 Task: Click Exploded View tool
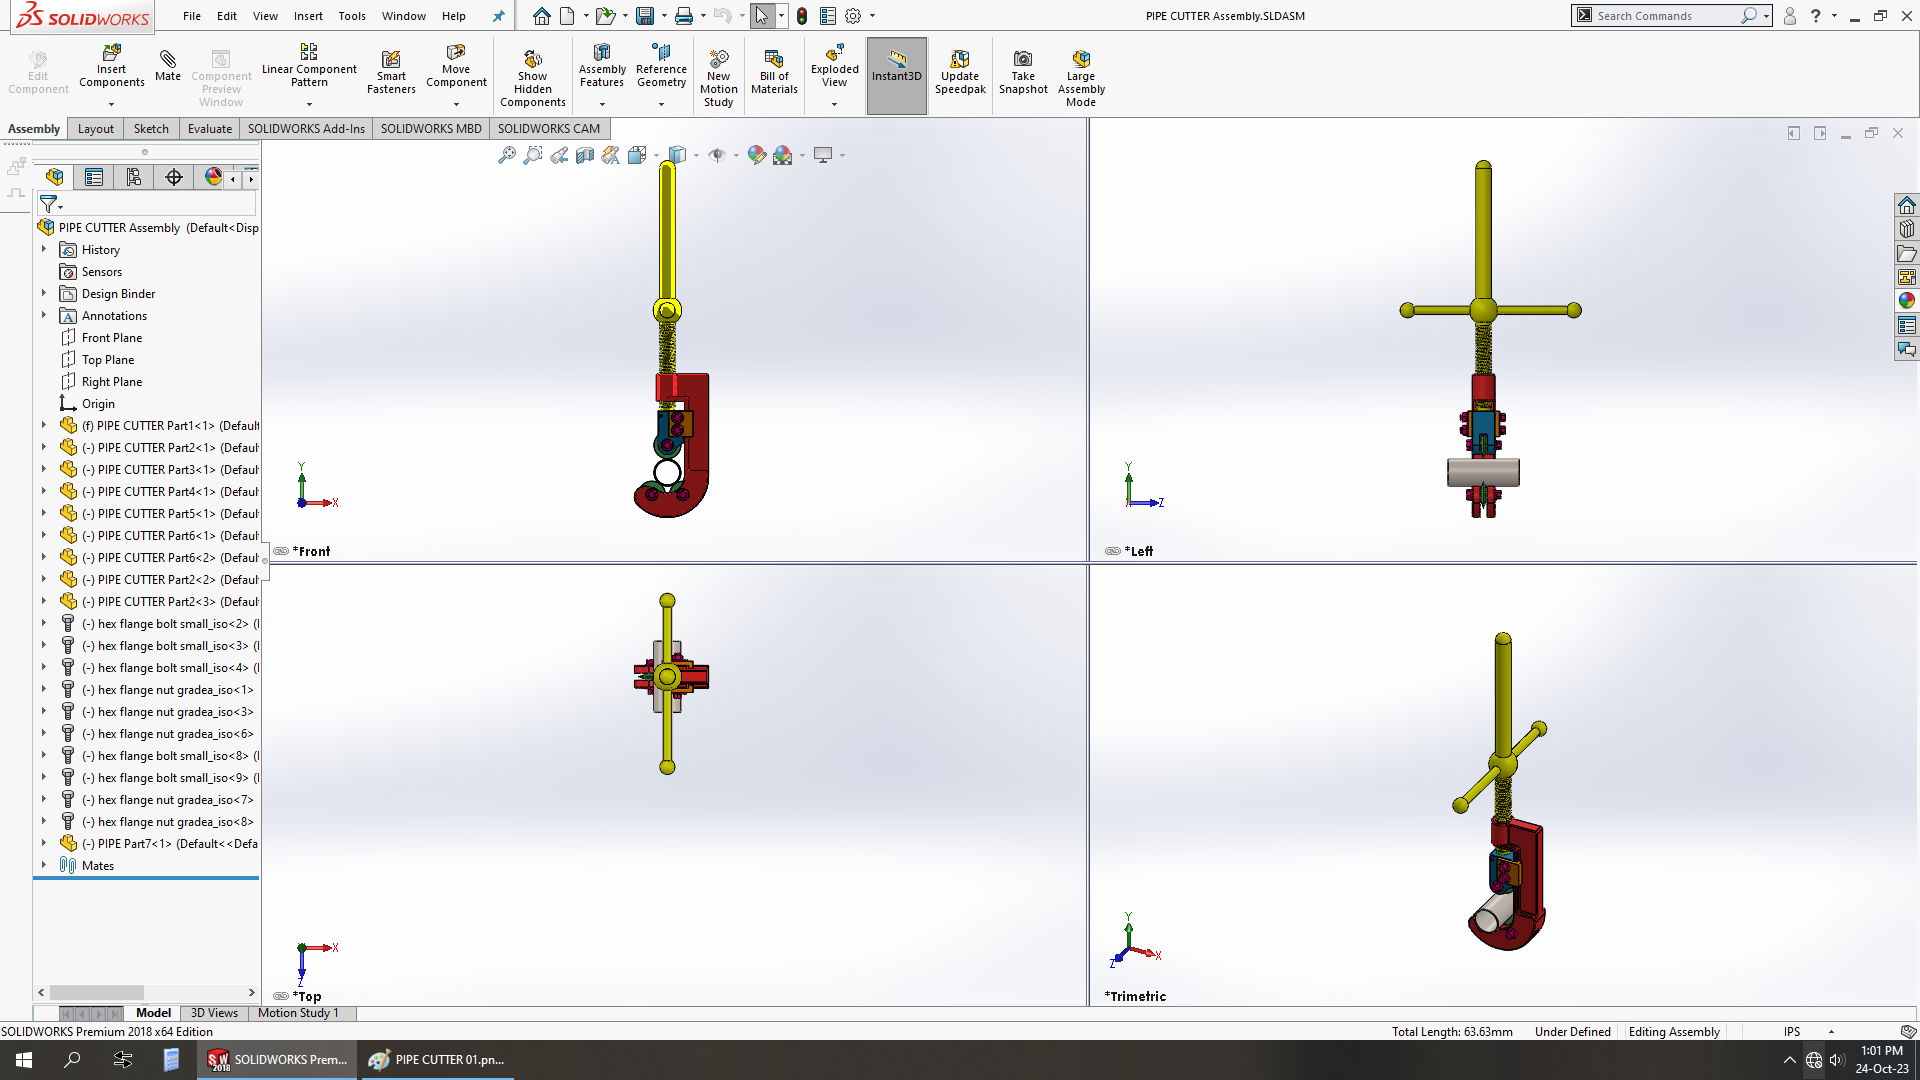click(834, 67)
